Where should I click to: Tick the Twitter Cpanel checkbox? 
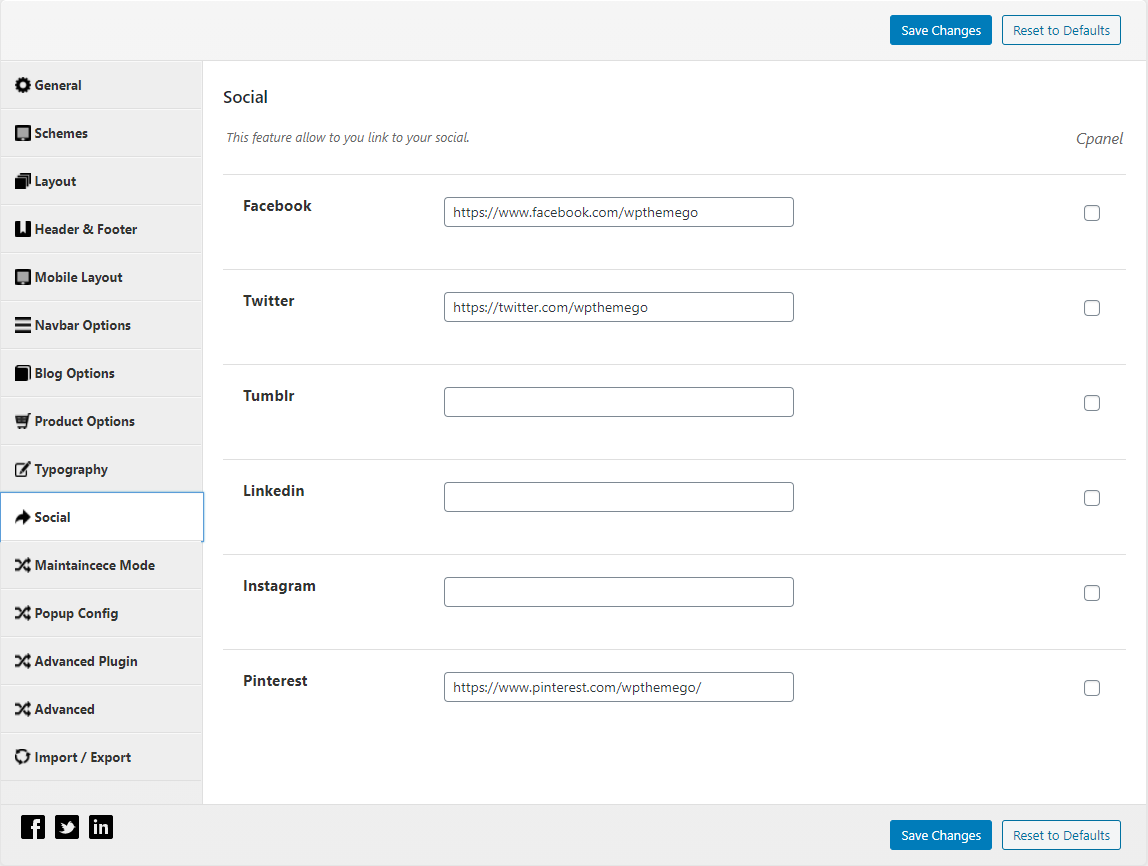coord(1092,308)
